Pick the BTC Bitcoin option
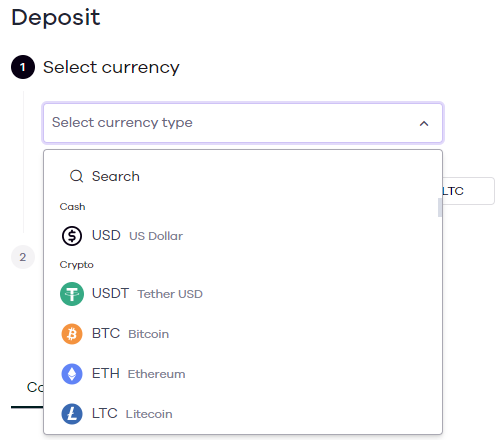The width and height of the screenshot is (501, 440). 243,334
